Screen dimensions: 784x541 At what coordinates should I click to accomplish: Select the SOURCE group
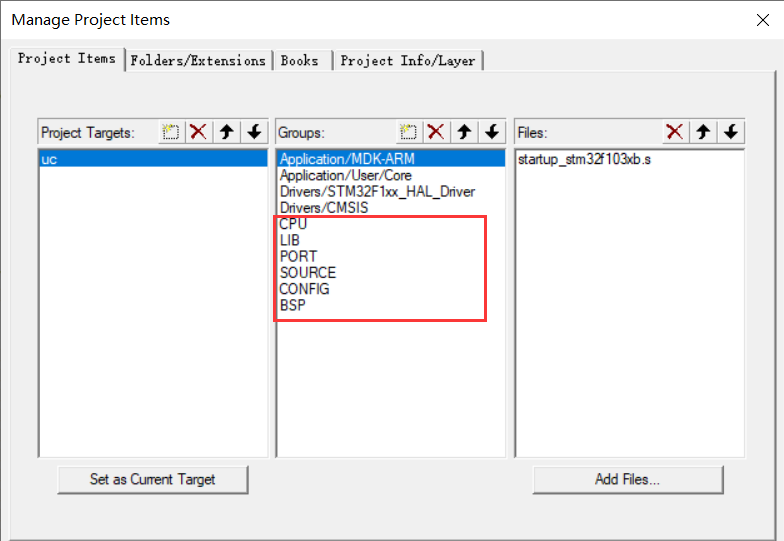pyautogui.click(x=391, y=272)
